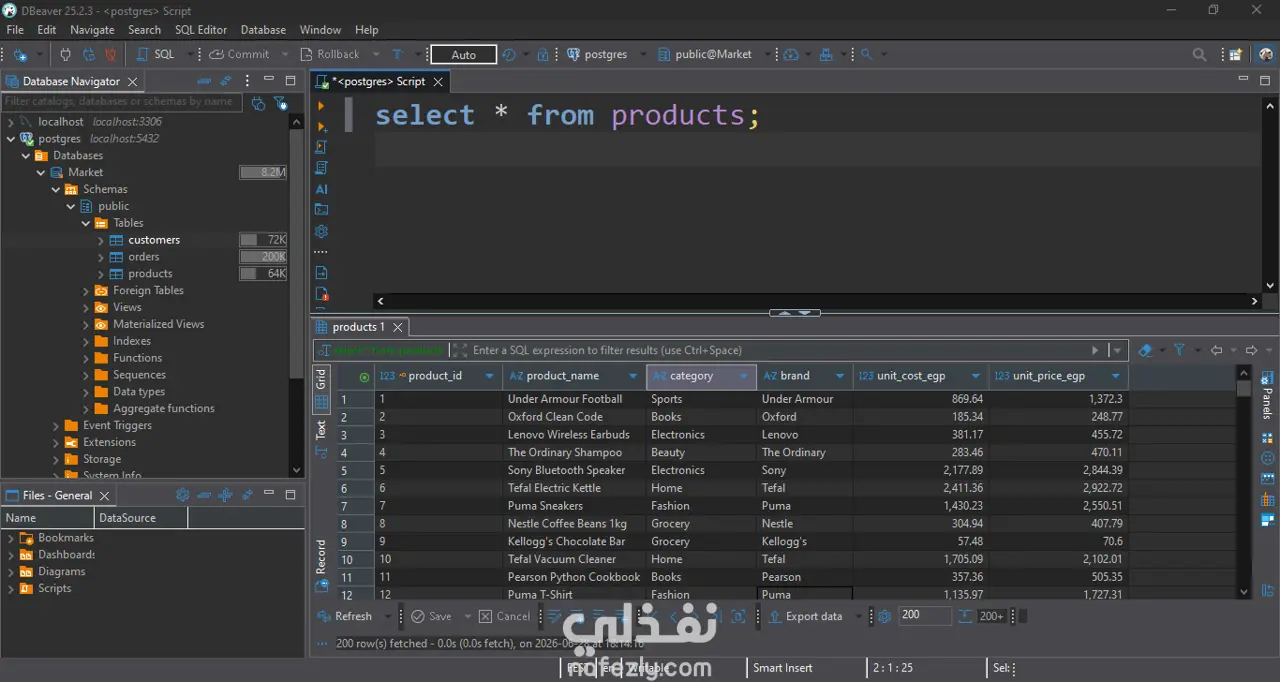The width and height of the screenshot is (1280, 682).
Task: Click the red Disconnect icon
Action: (x=110, y=54)
